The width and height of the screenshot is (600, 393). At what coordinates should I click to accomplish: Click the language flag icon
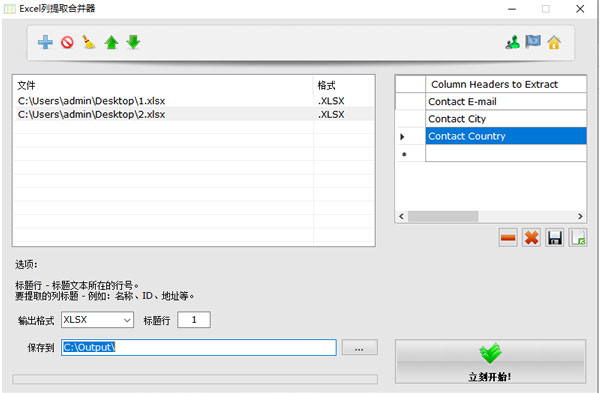pos(533,42)
